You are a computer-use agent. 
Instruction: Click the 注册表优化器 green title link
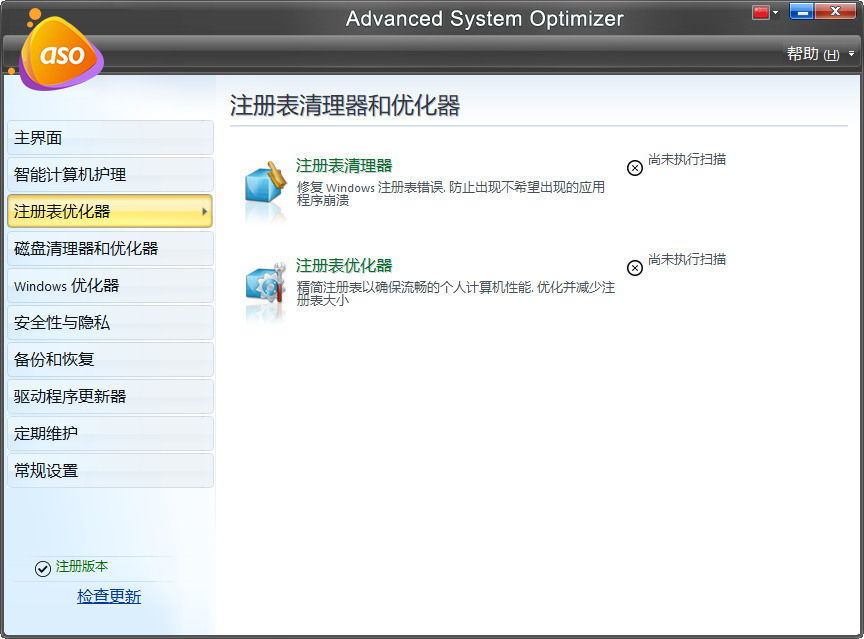(344, 266)
